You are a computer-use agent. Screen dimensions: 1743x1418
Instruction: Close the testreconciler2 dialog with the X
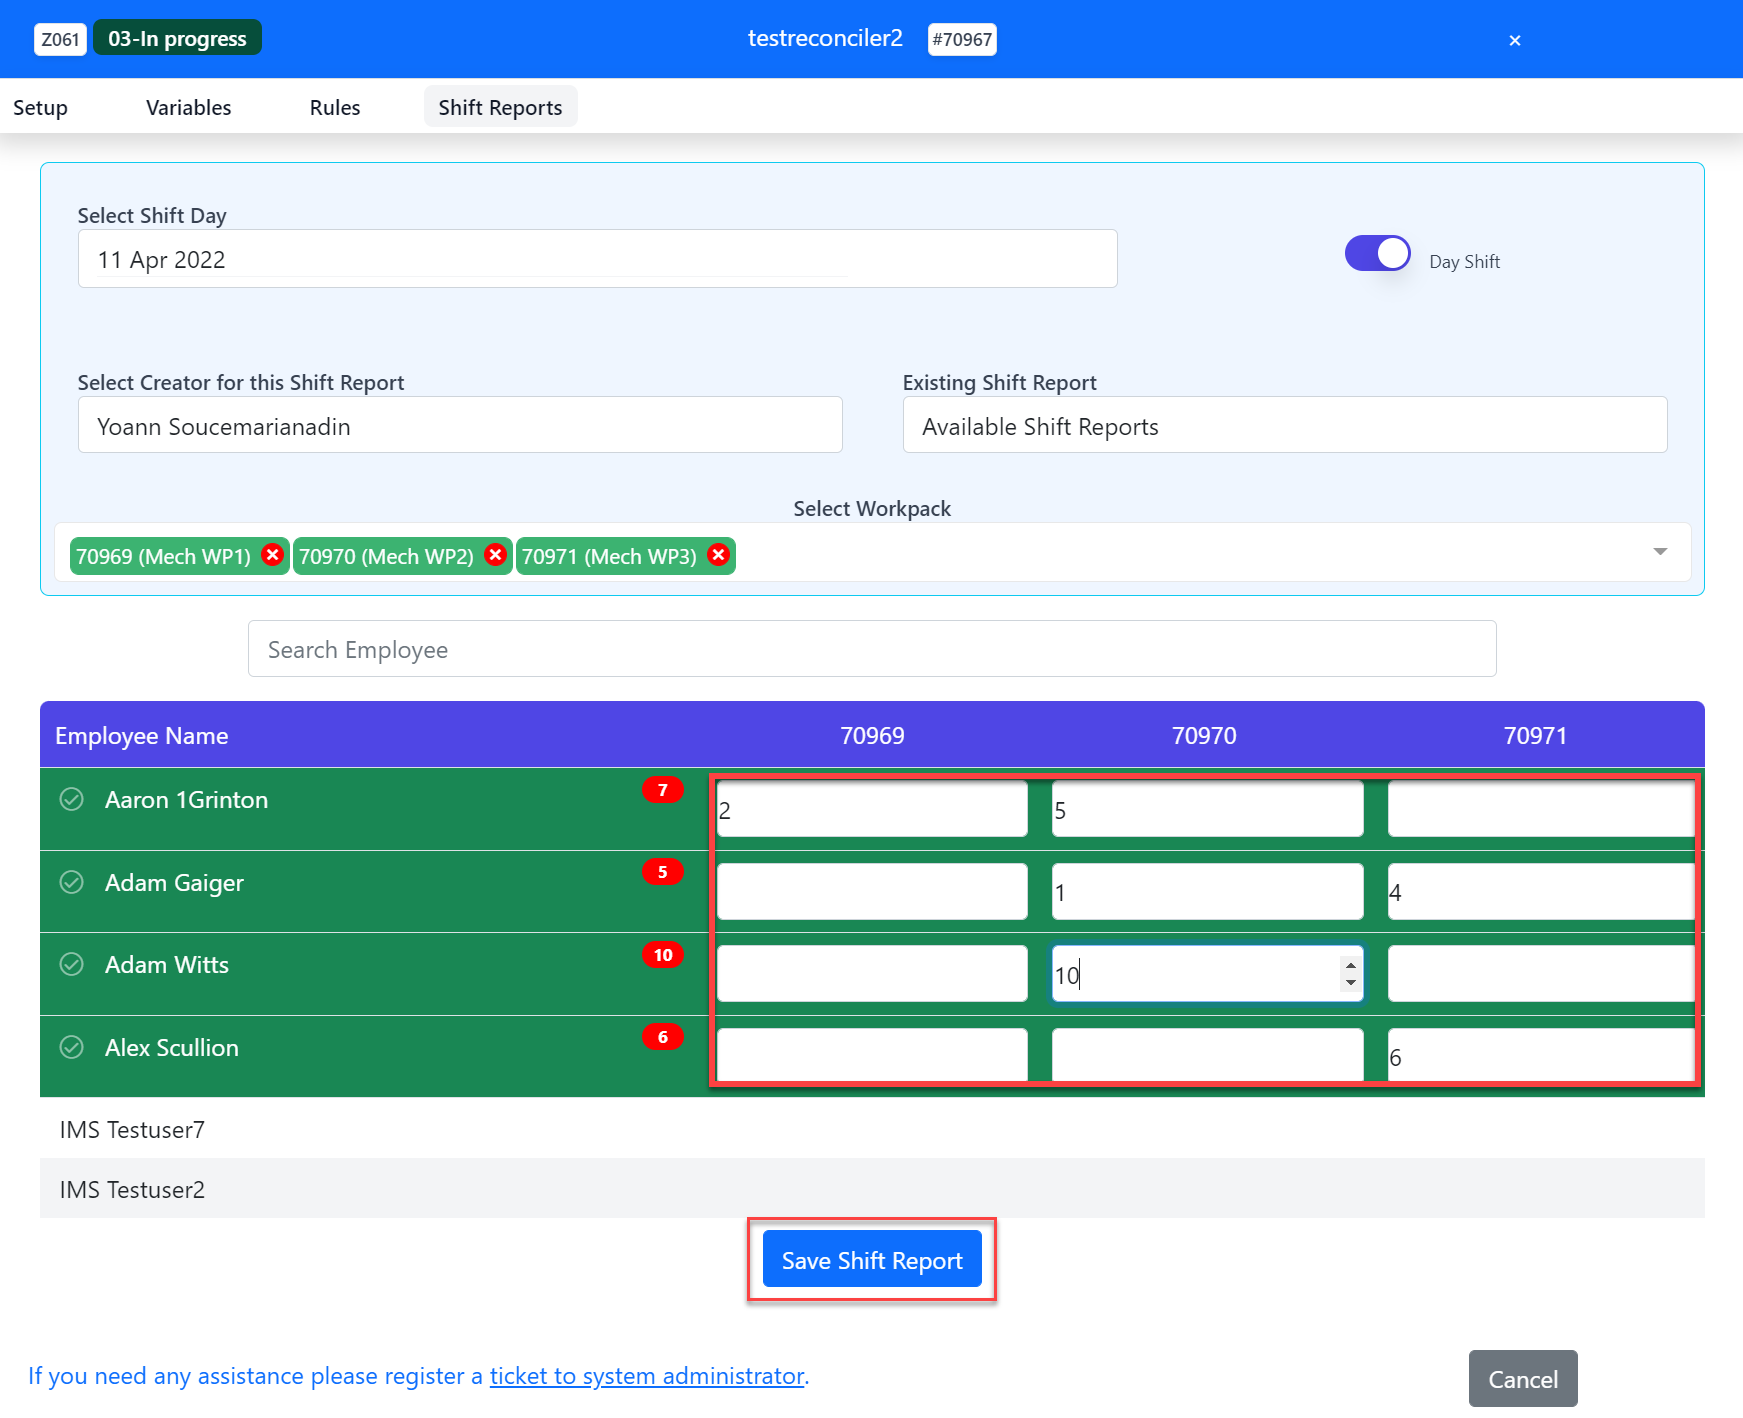1514,40
